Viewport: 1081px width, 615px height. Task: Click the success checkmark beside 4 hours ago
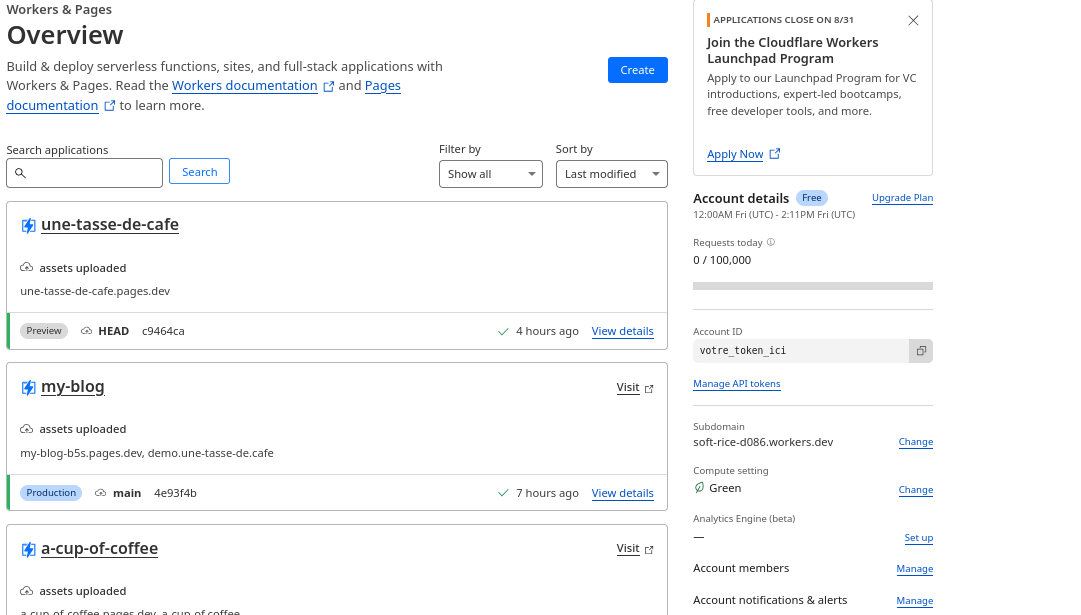click(503, 332)
